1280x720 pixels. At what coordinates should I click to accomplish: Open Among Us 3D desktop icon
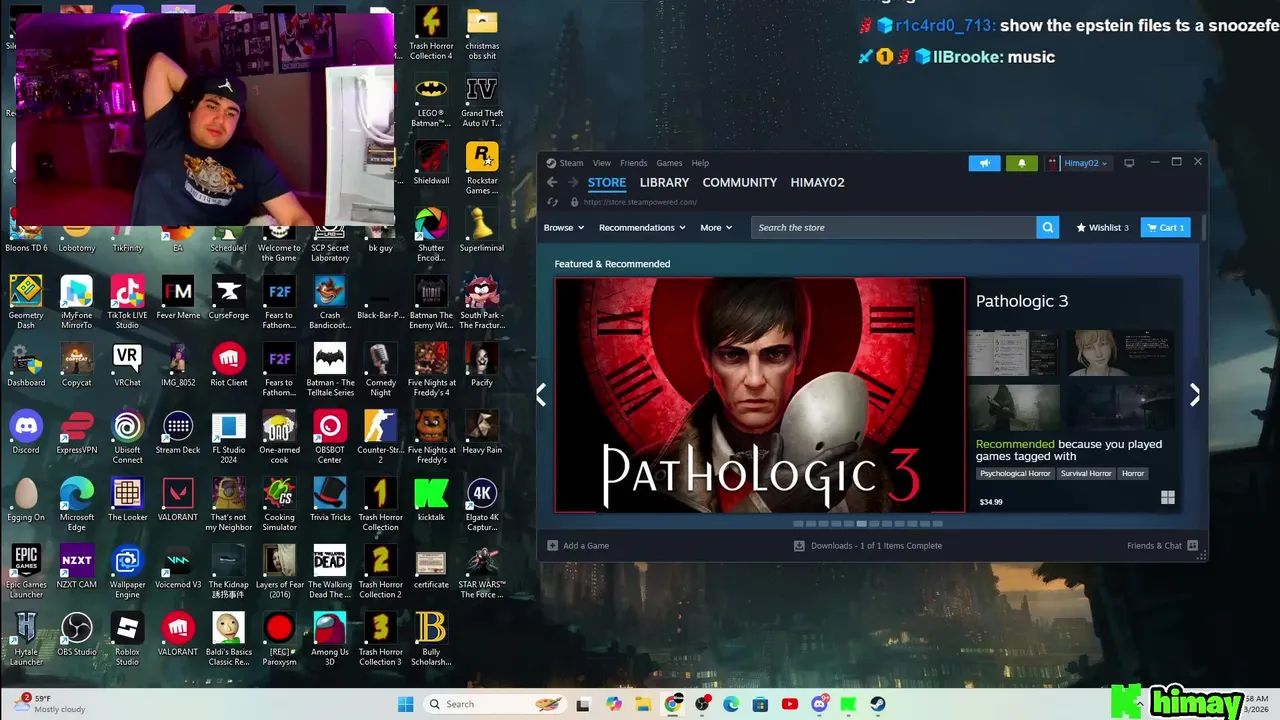point(330,639)
